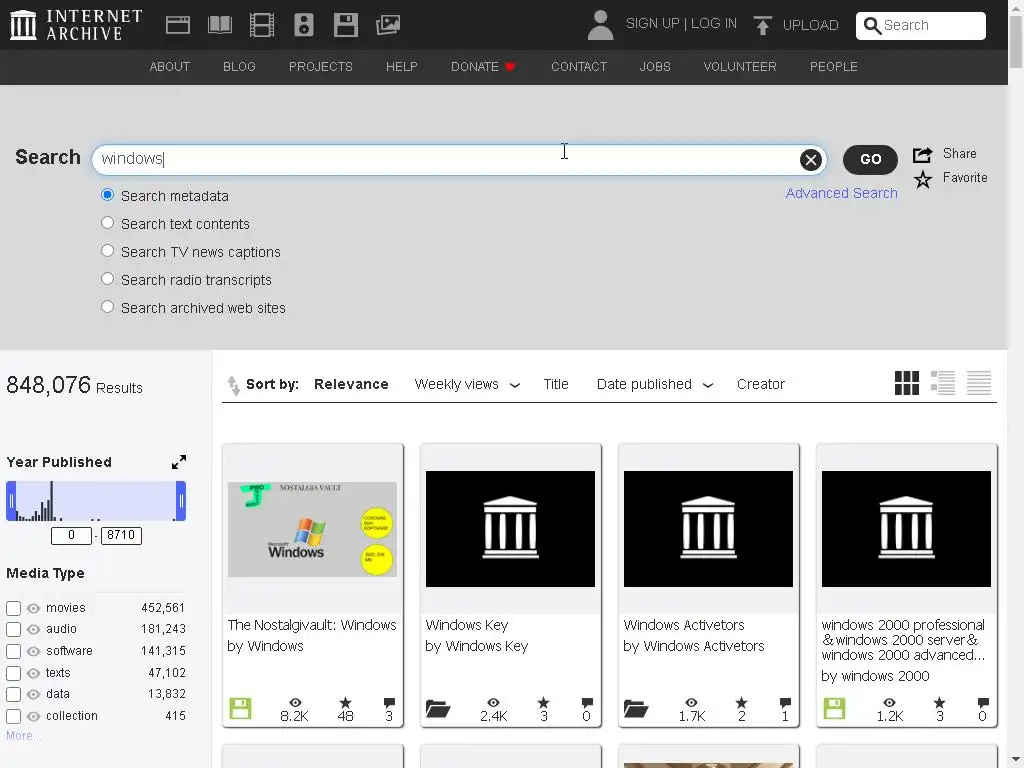Image resolution: width=1024 pixels, height=768 pixels.
Task: Open the Images icon in top bar
Action: tap(388, 25)
